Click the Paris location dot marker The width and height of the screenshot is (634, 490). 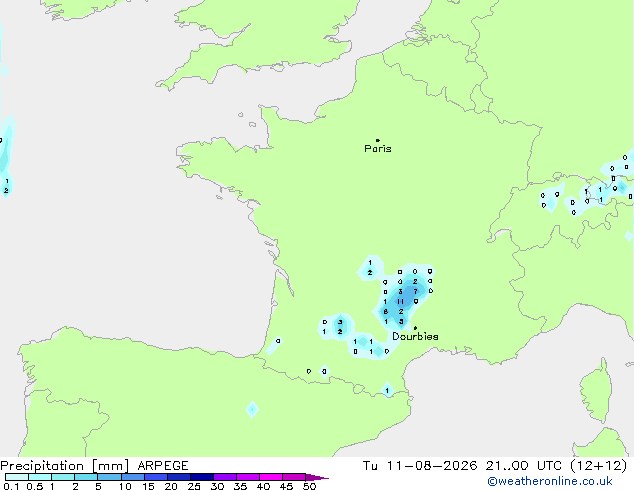click(x=378, y=140)
